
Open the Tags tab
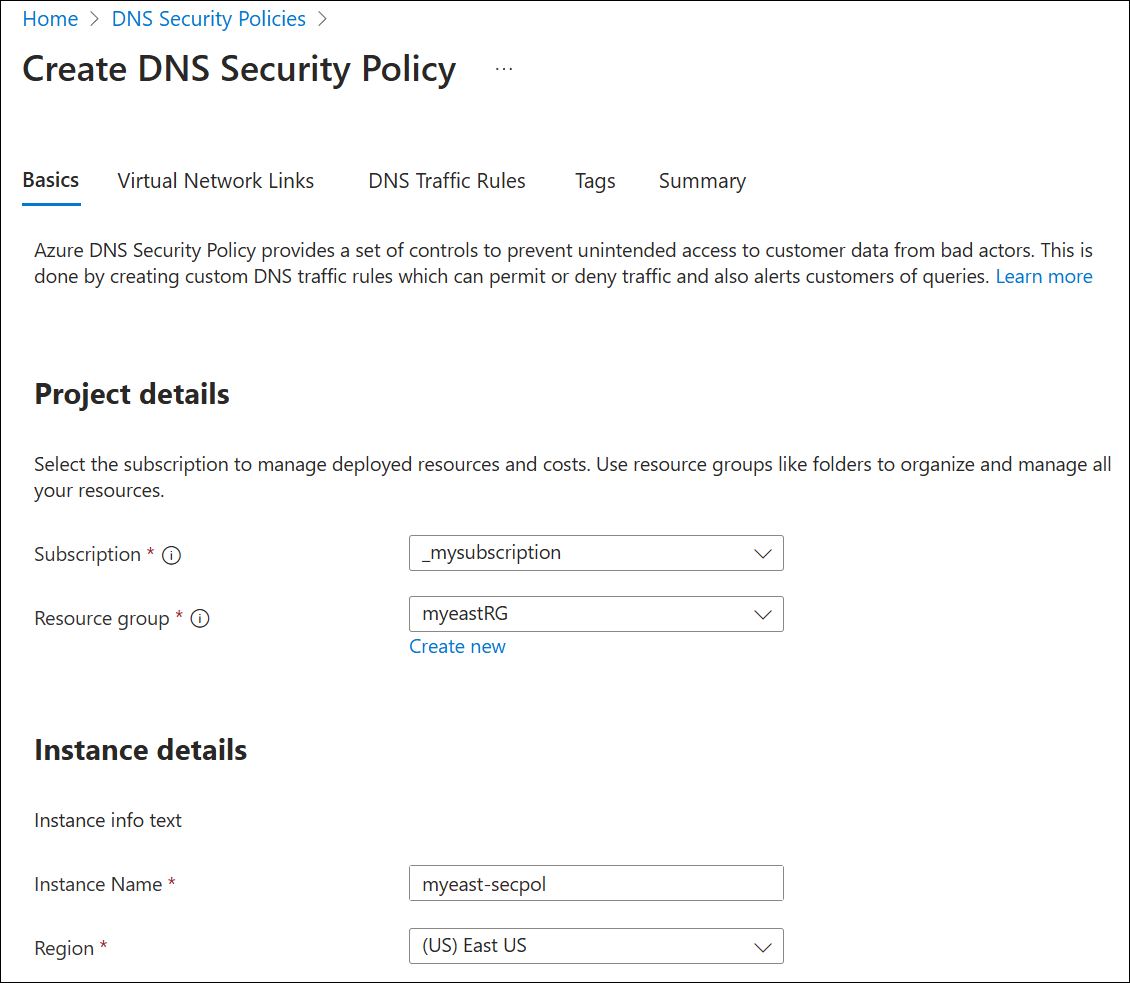coord(595,181)
